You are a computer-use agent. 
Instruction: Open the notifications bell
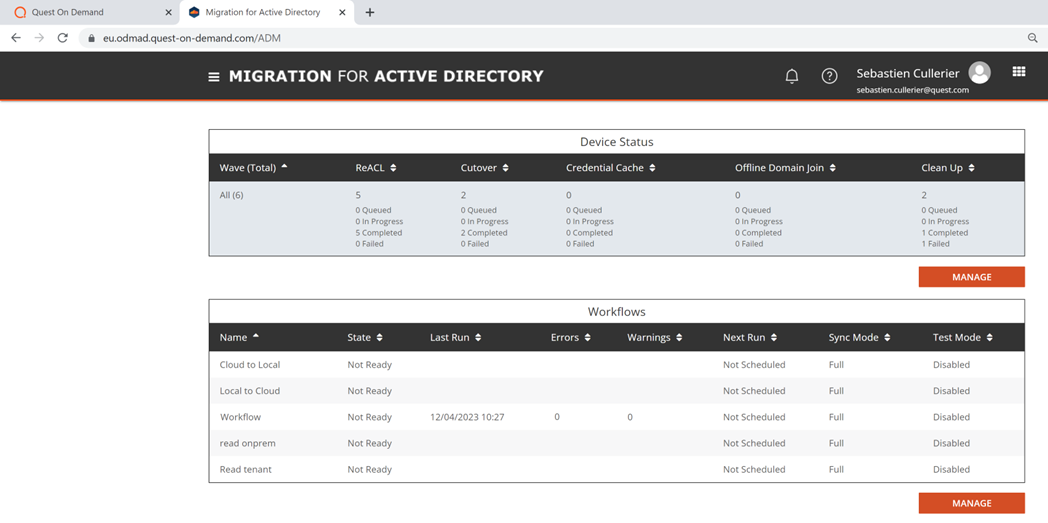point(791,76)
